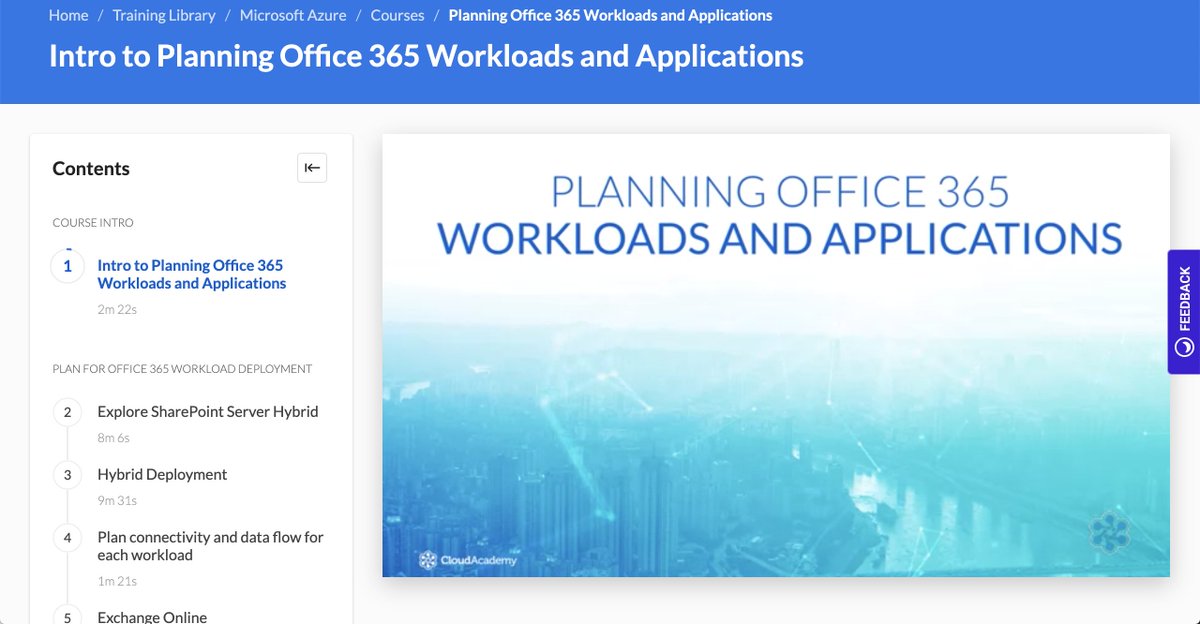Click lesson number 5 circle
The width and height of the screenshot is (1200, 624).
[68, 616]
